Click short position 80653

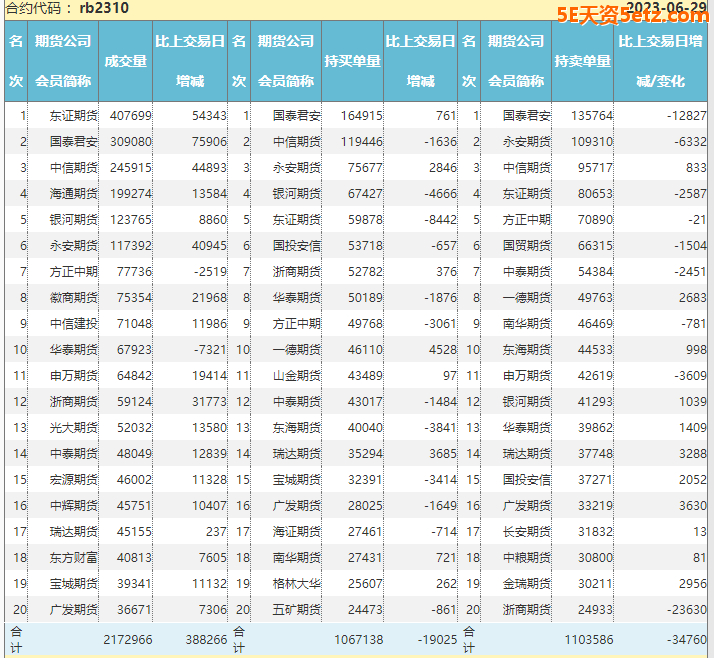(596, 194)
